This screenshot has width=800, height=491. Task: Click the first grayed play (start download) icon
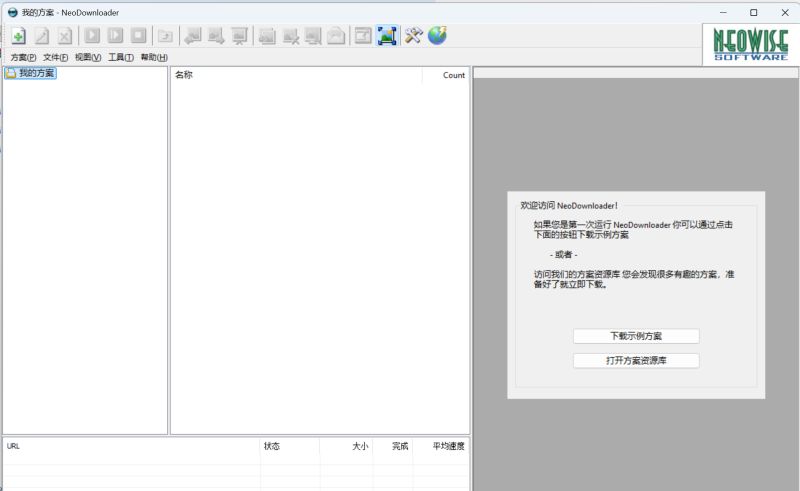click(92, 36)
